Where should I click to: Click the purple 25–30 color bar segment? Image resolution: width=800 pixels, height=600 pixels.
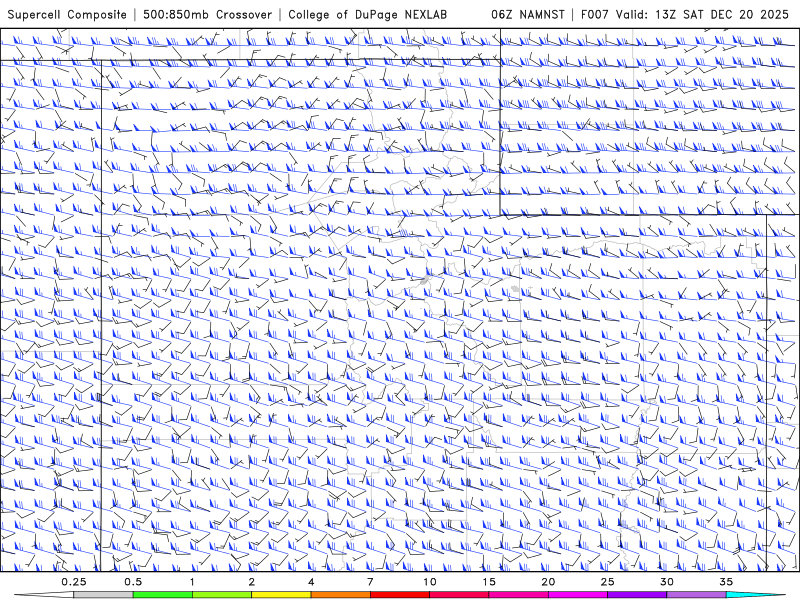tap(637, 595)
